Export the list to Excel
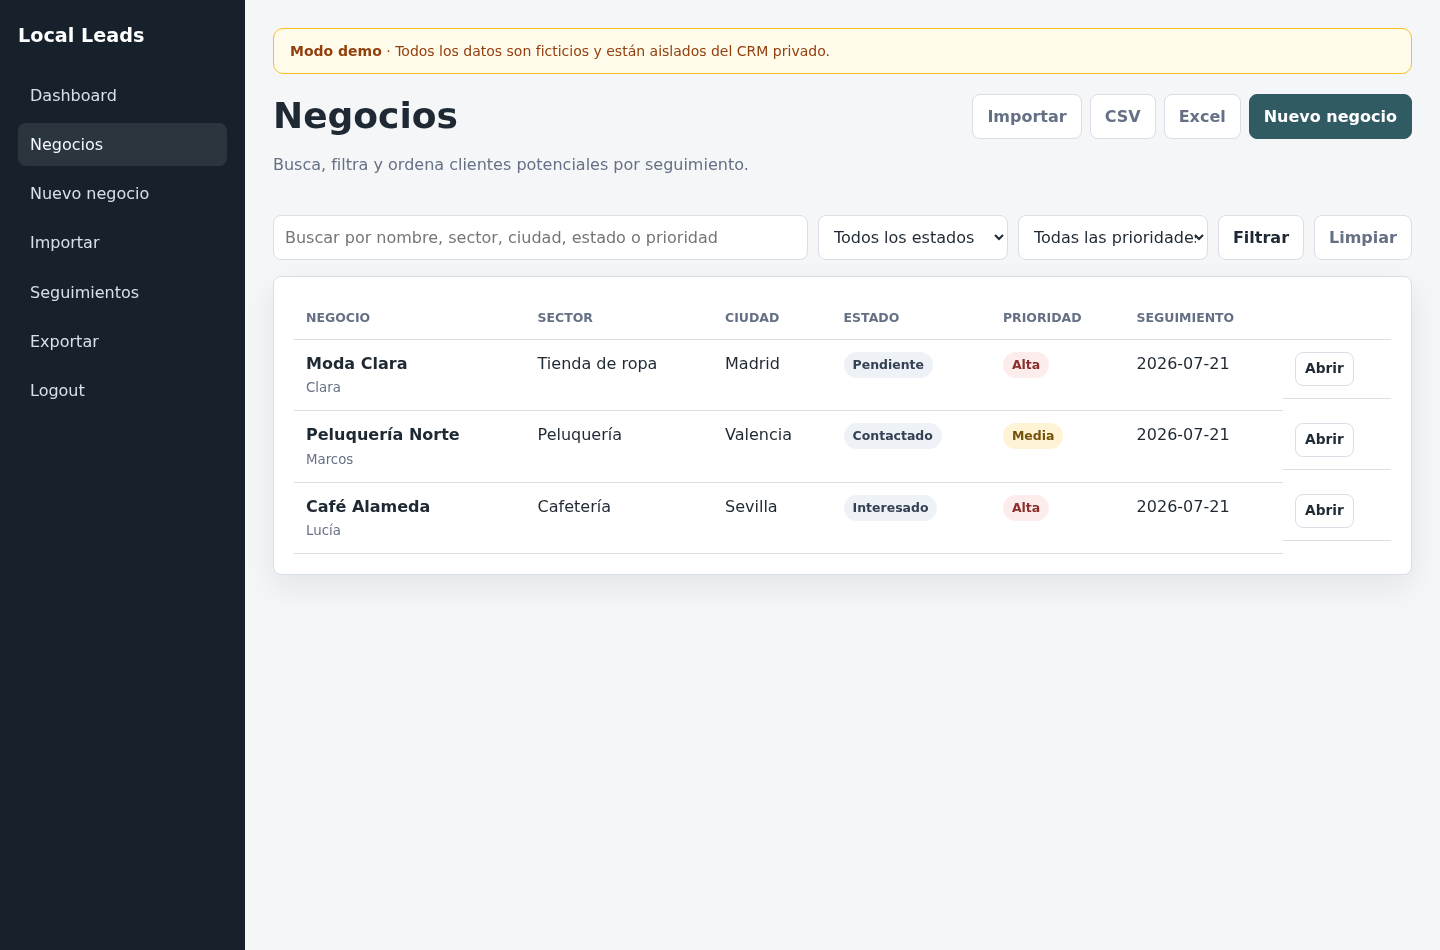The height and width of the screenshot is (950, 1440). (1202, 116)
